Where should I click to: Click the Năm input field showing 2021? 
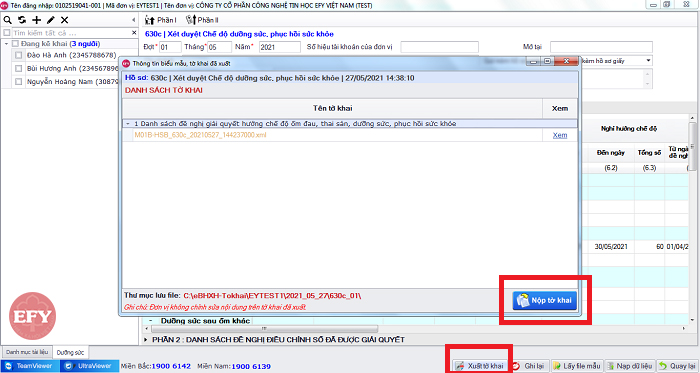click(279, 47)
